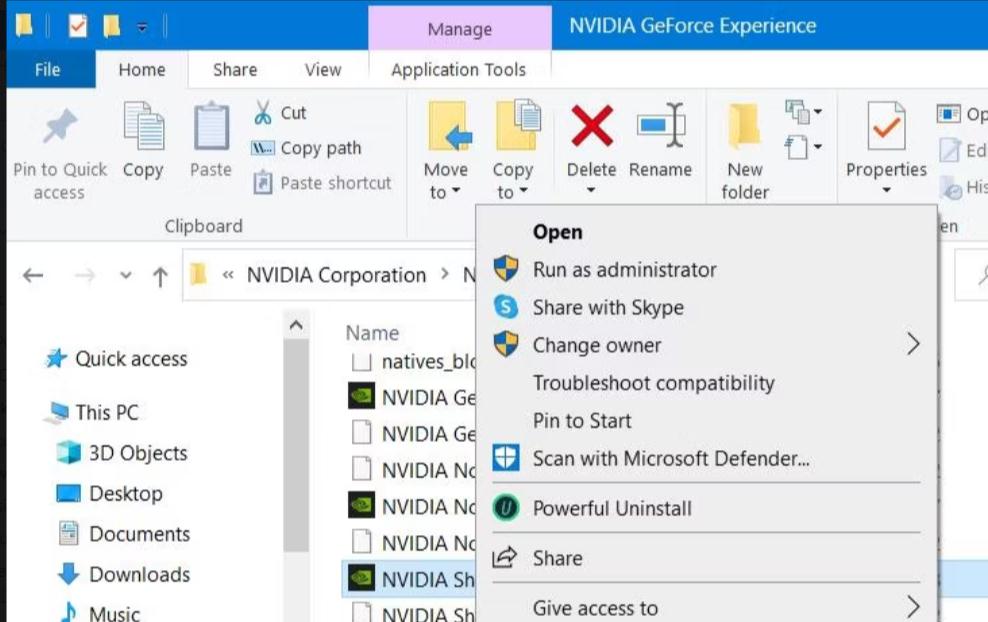This screenshot has width=988, height=622.
Task: Click the red Delete icon in ribbon
Action: tap(591, 126)
